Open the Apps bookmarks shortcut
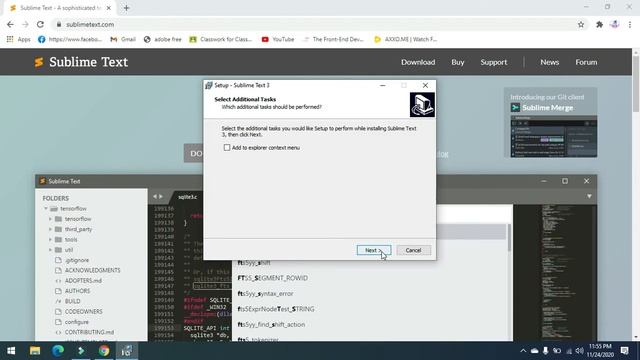The image size is (640, 360). tap(18, 39)
